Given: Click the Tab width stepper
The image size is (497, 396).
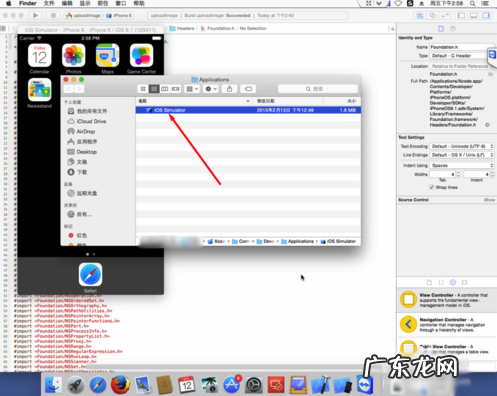Looking at the screenshot, I should [x=458, y=174].
